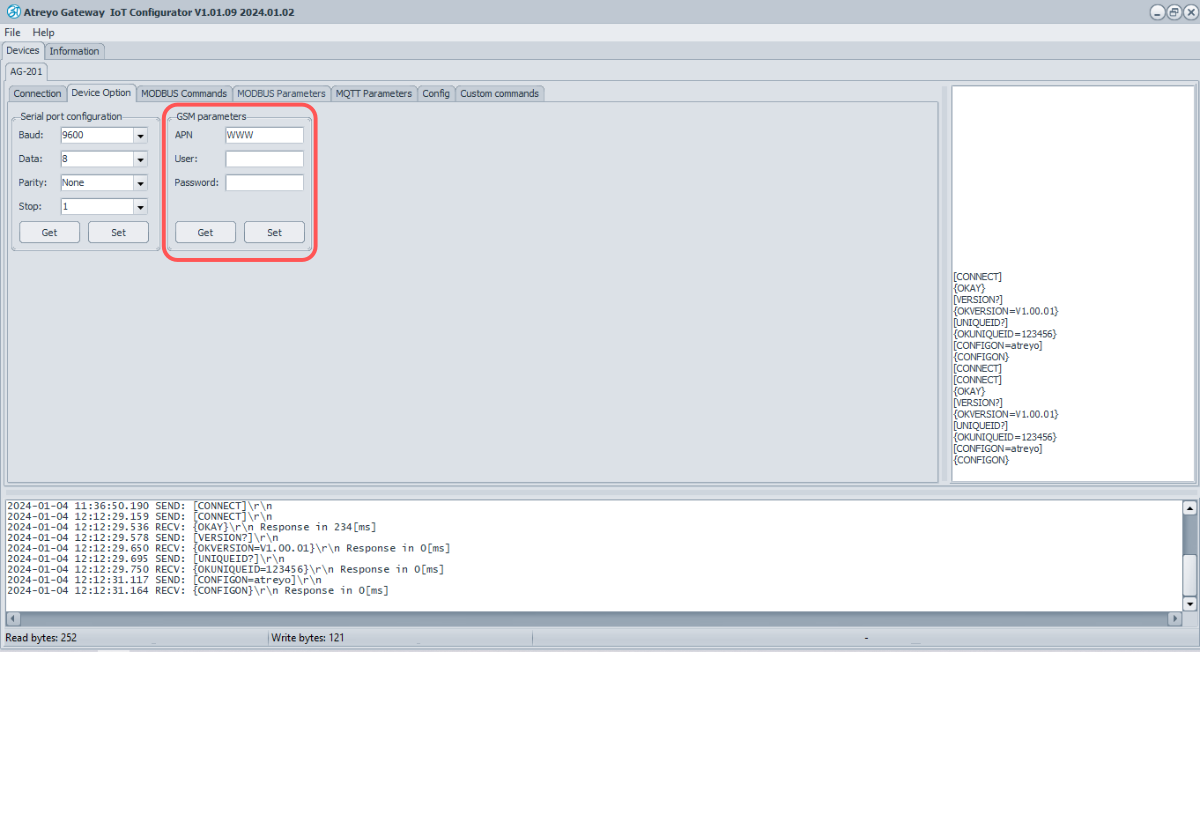
Task: Click the 'Write bytes: 121' status entry
Action: tap(308, 637)
